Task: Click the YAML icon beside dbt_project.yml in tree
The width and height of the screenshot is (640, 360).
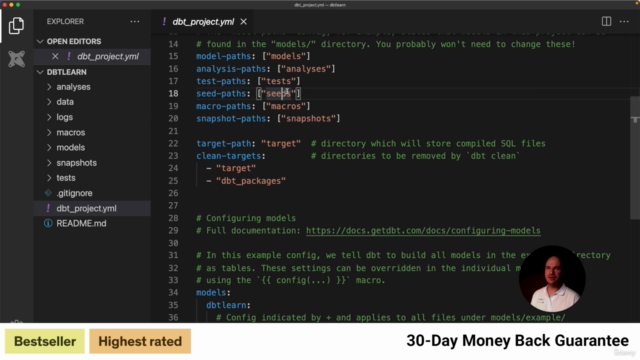Action: point(48,208)
